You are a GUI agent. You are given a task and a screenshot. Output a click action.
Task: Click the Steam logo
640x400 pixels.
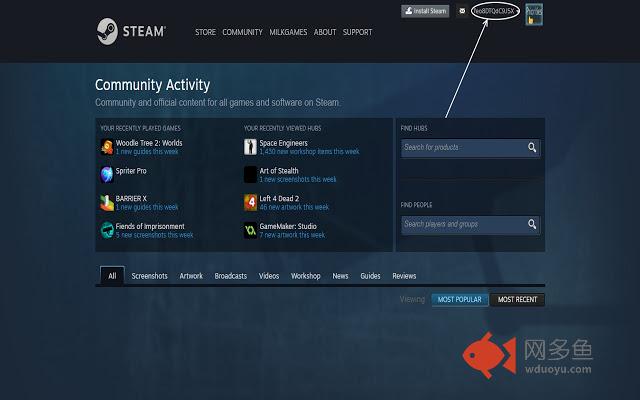(x=131, y=31)
